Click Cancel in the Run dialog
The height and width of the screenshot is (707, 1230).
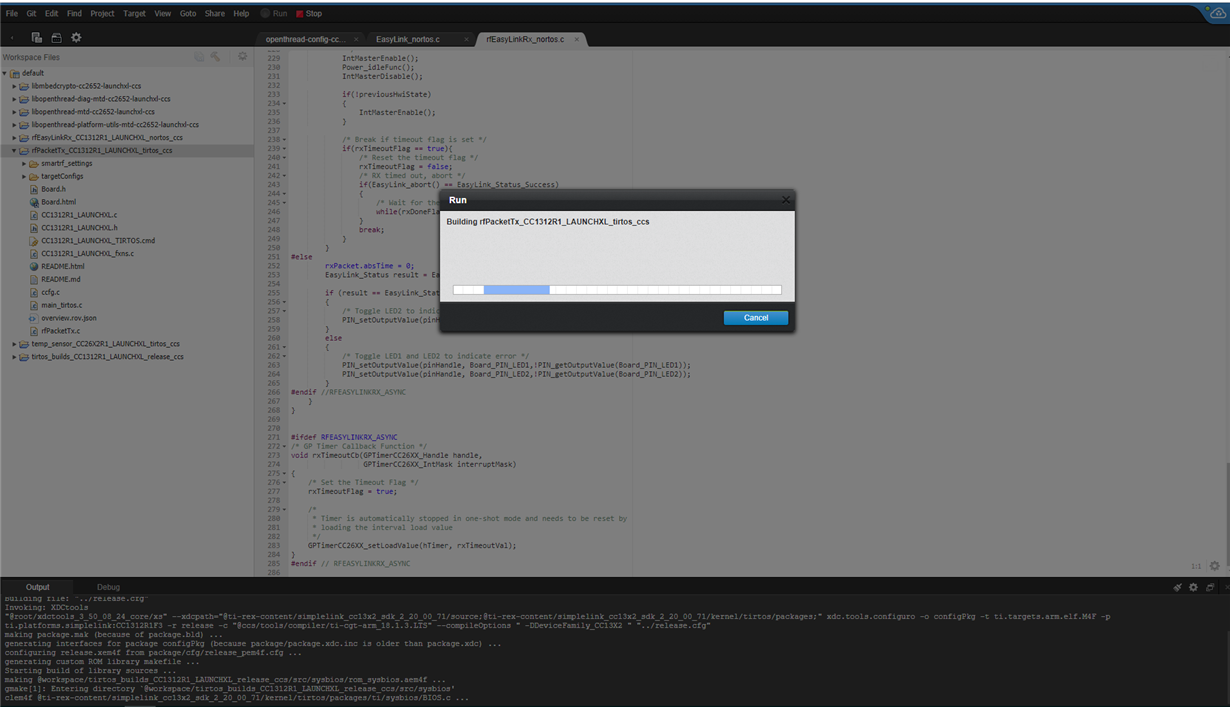pyautogui.click(x=755, y=317)
